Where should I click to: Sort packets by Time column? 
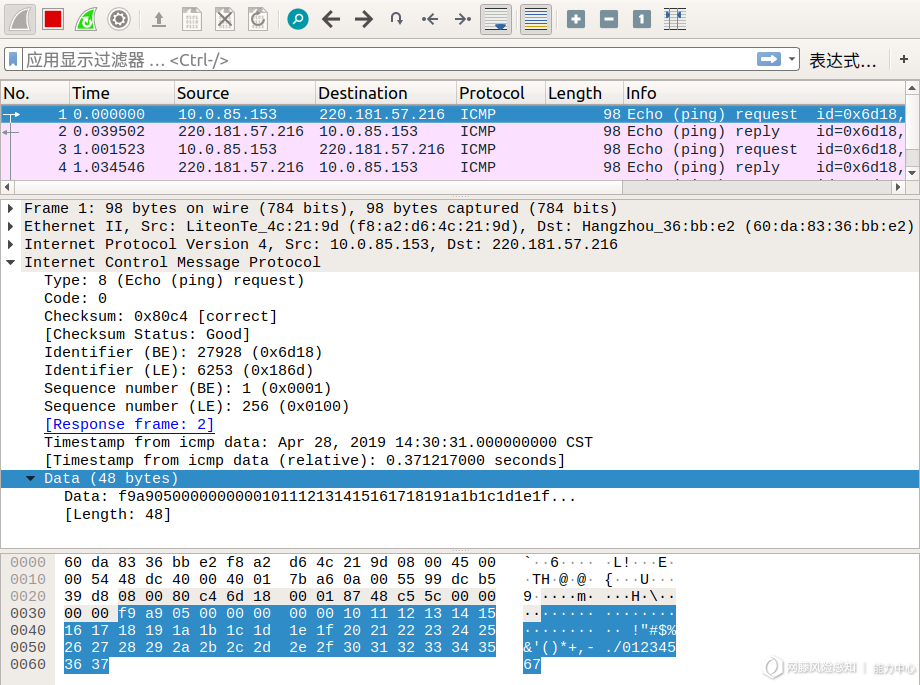[122, 93]
